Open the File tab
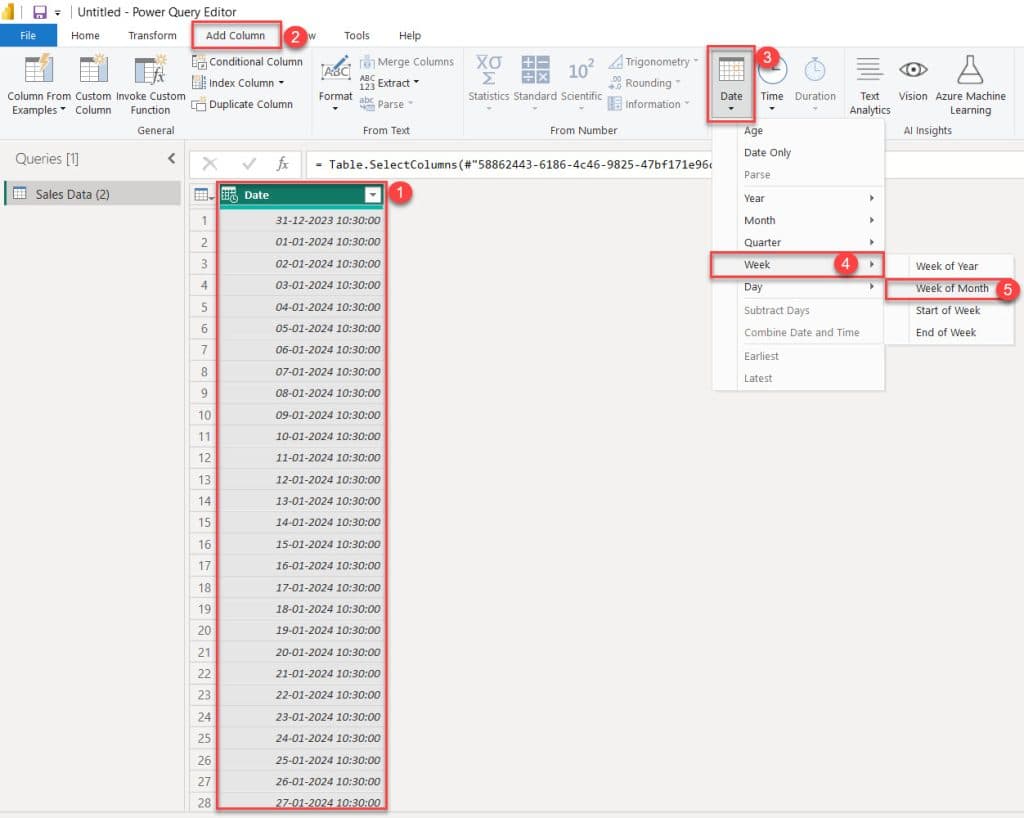Screen dimensions: 1024x818 coord(28,35)
